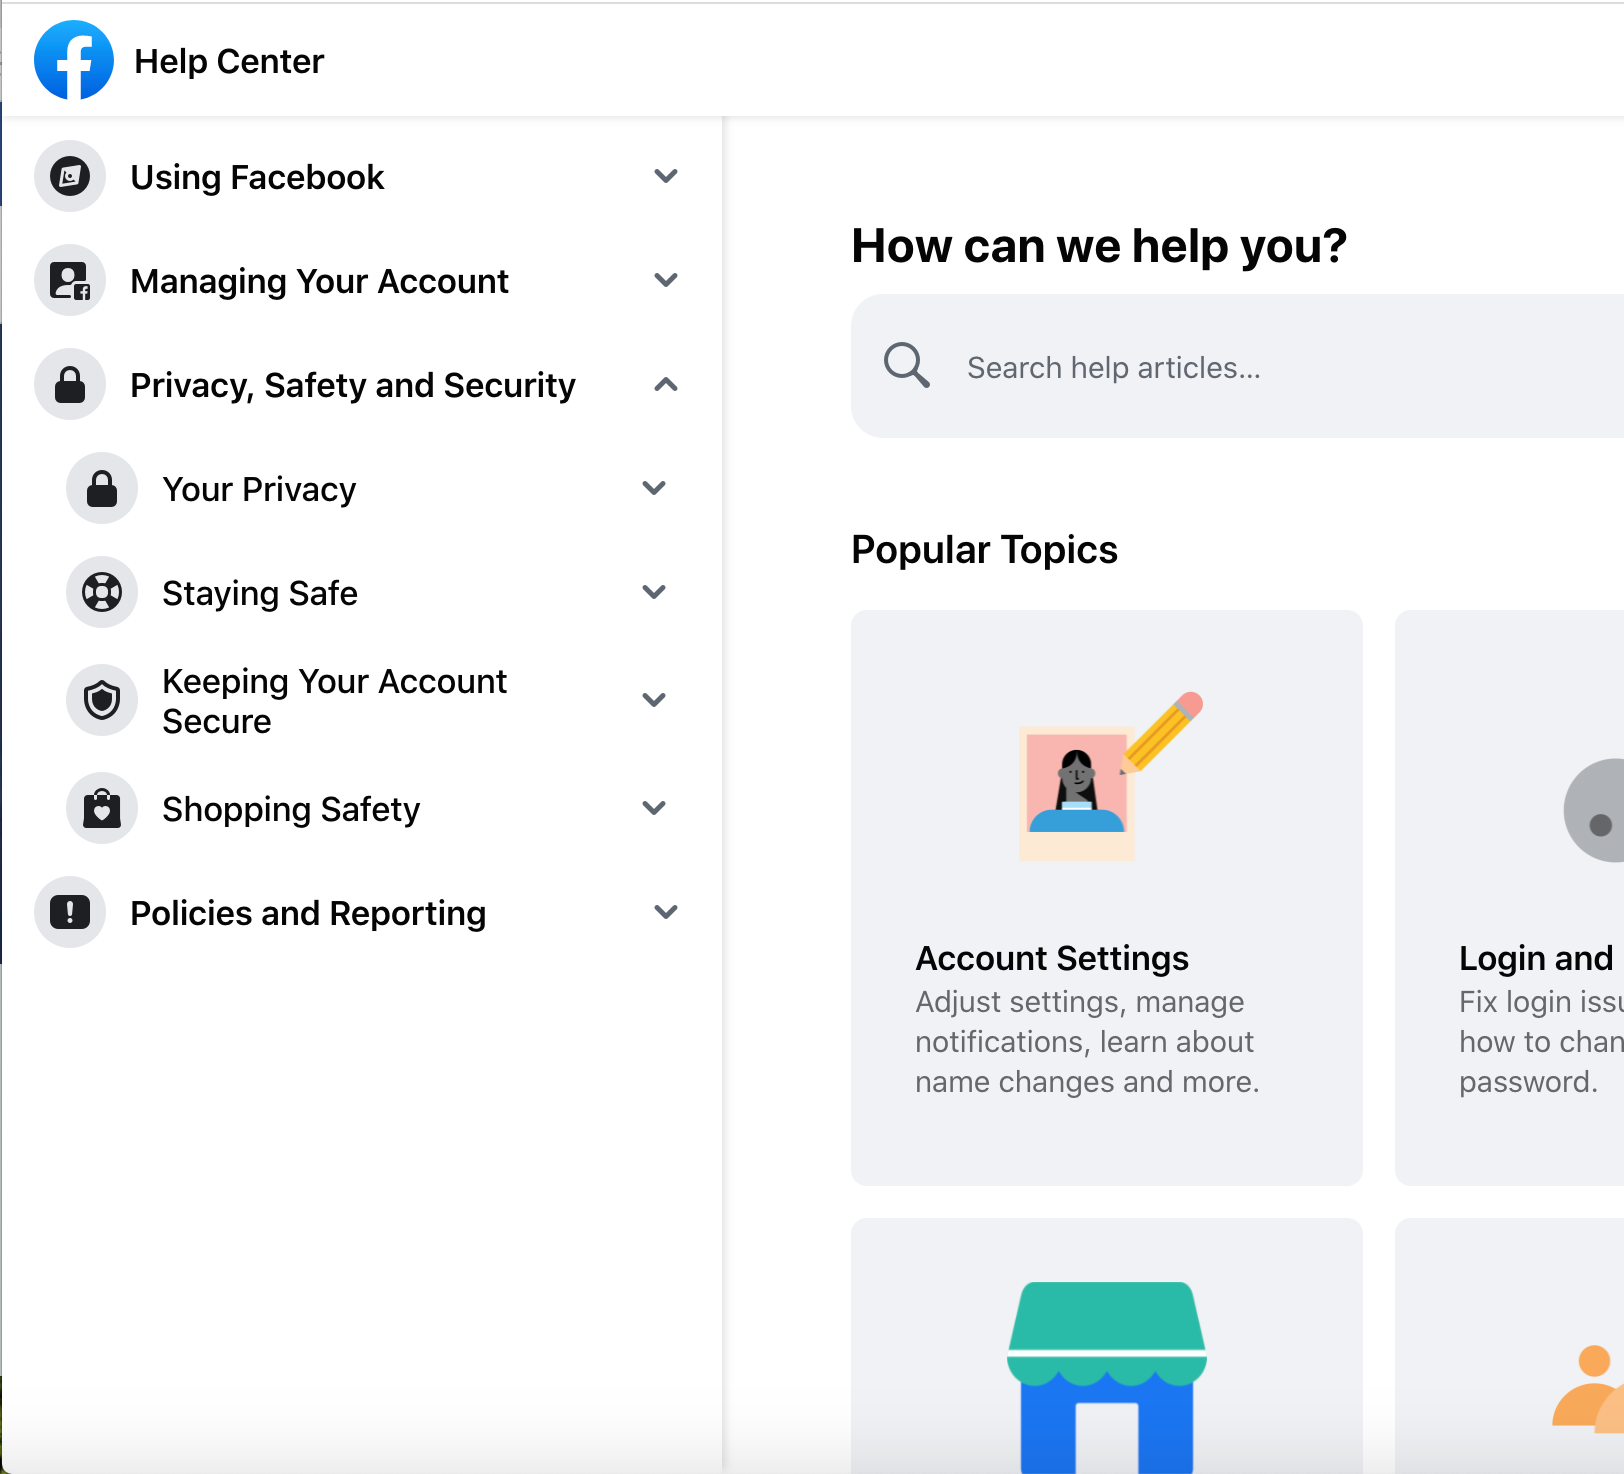Image resolution: width=1624 pixels, height=1474 pixels.
Task: Click the Privacy, Safety and Security lock icon
Action: (70, 384)
